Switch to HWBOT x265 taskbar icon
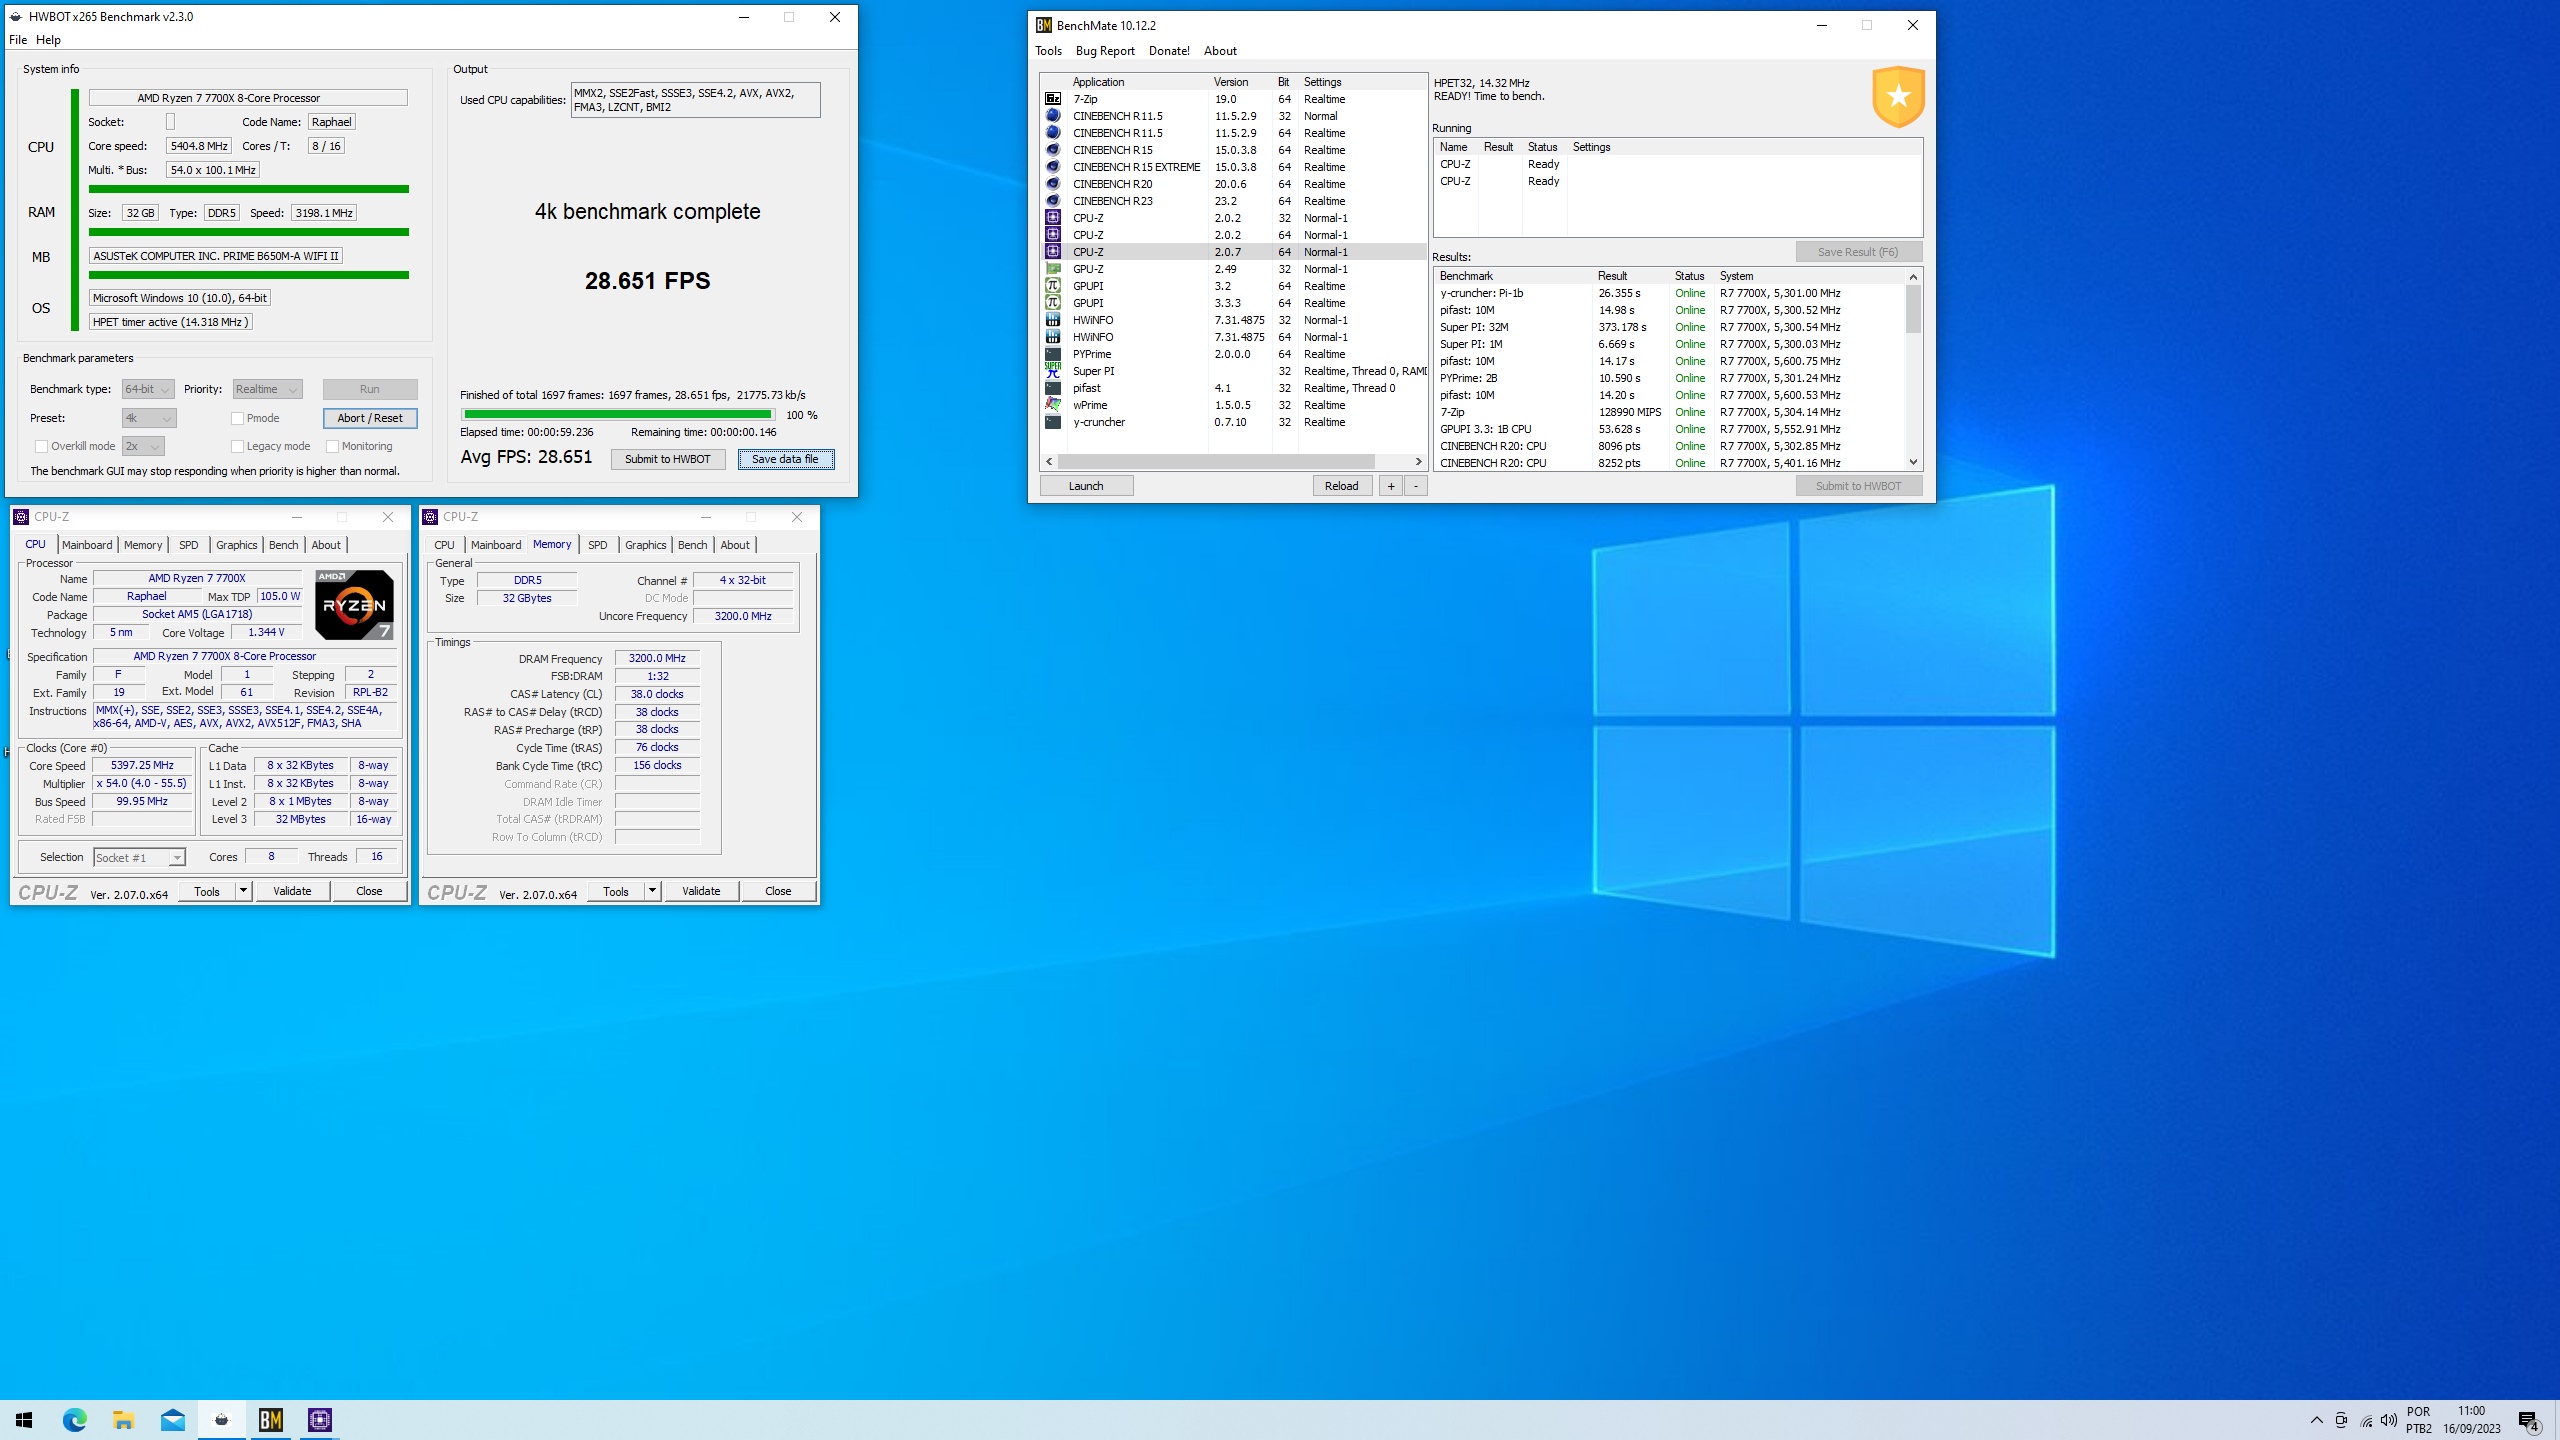 (221, 1420)
